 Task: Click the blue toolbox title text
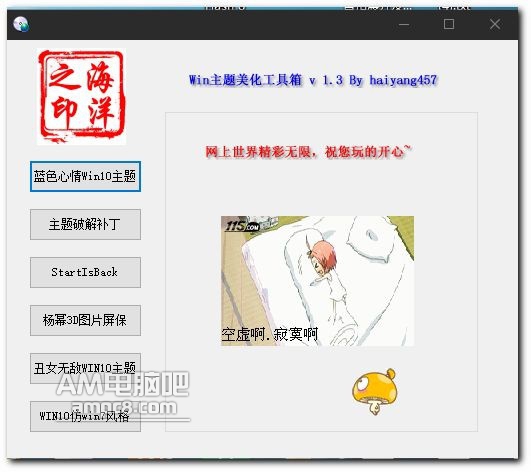pos(313,80)
